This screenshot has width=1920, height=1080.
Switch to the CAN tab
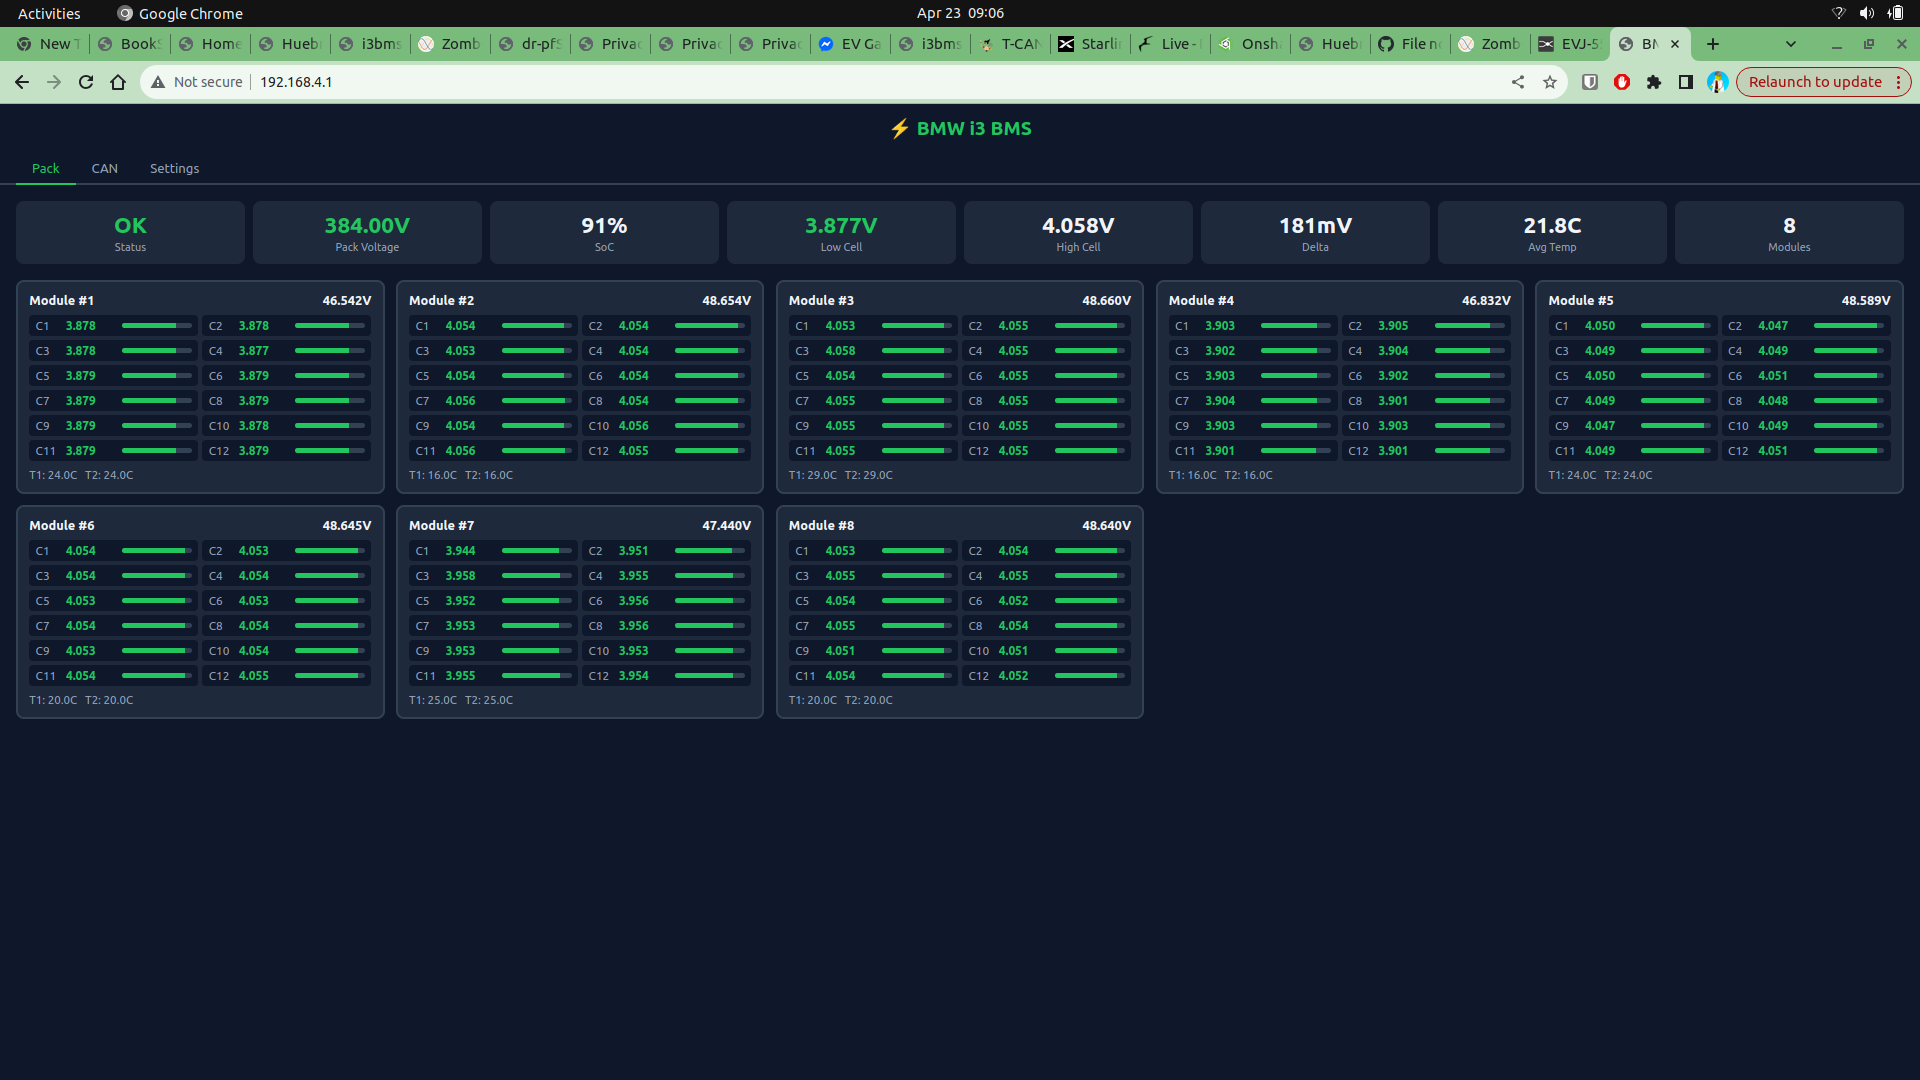click(104, 168)
